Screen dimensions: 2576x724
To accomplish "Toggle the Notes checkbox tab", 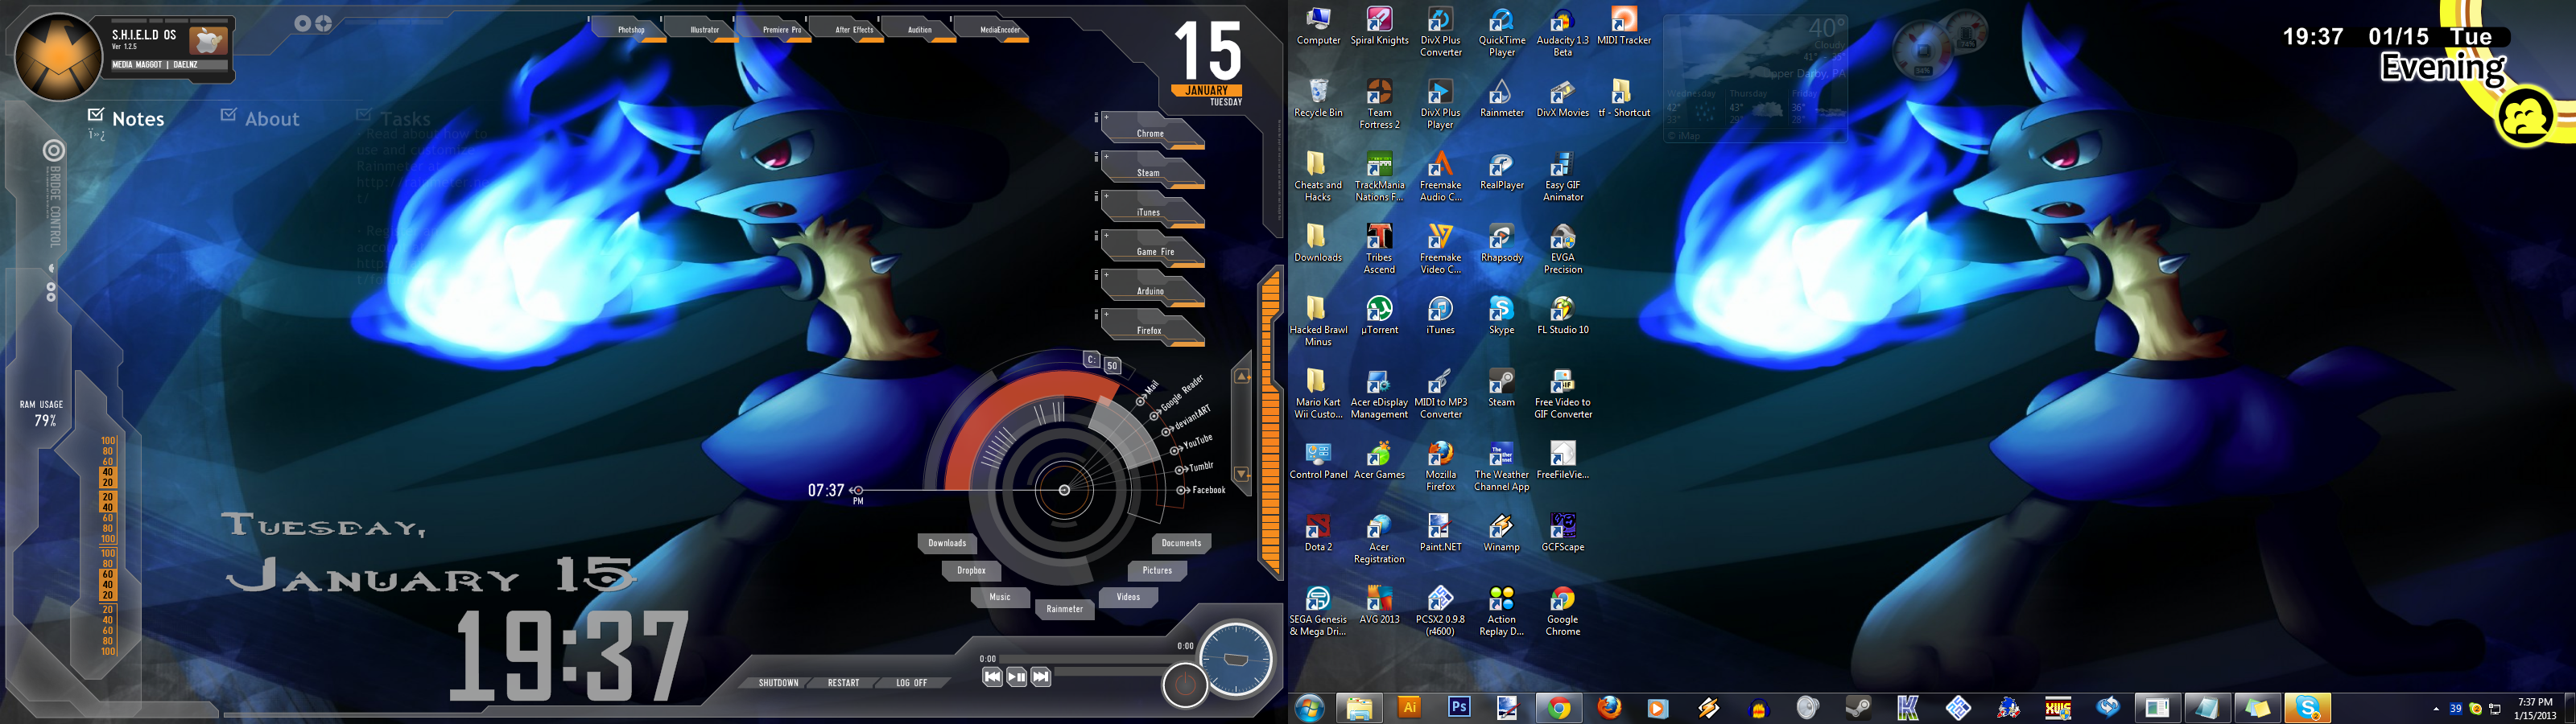I will 96,115.
